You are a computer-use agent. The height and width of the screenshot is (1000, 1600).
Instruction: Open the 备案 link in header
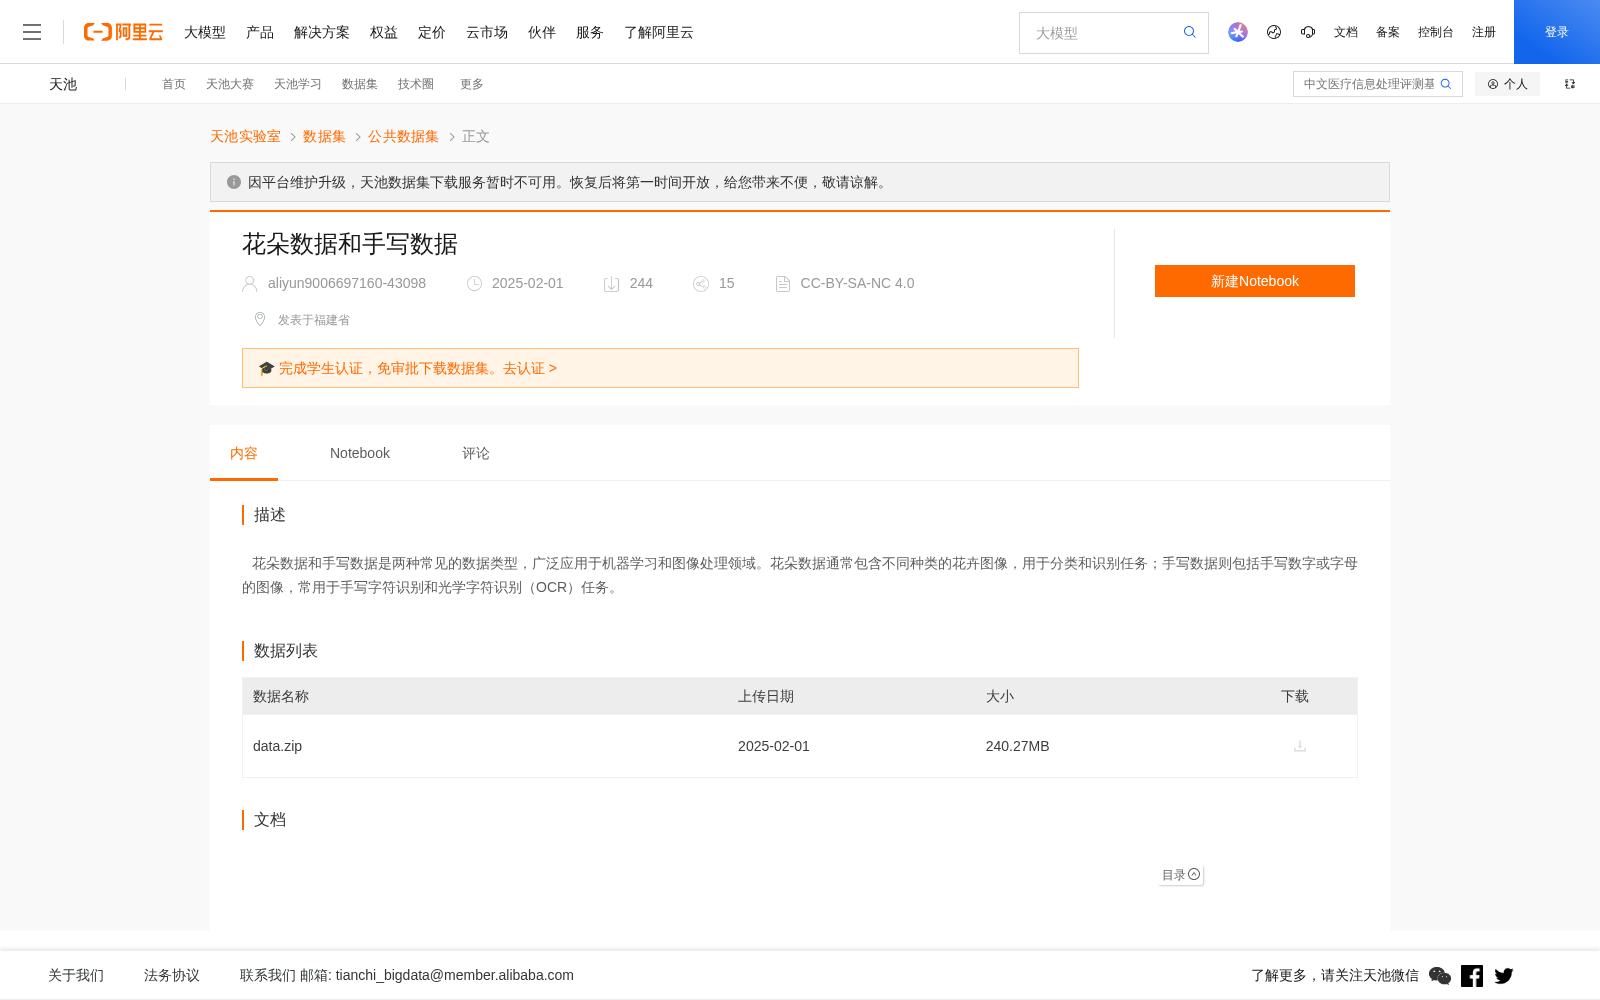click(x=1388, y=32)
